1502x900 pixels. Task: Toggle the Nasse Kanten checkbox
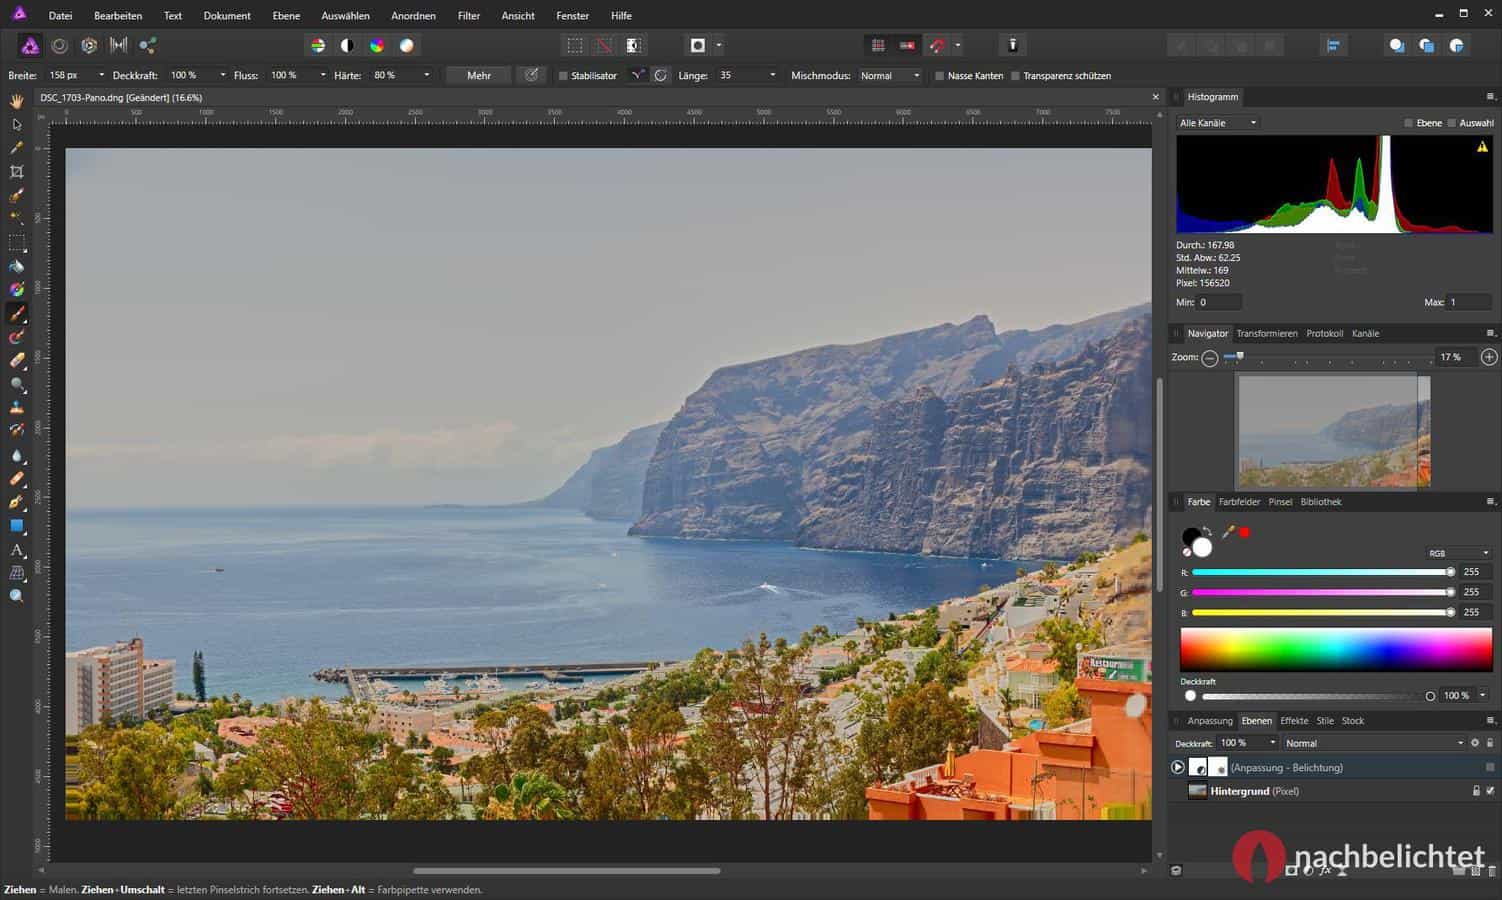[939, 76]
